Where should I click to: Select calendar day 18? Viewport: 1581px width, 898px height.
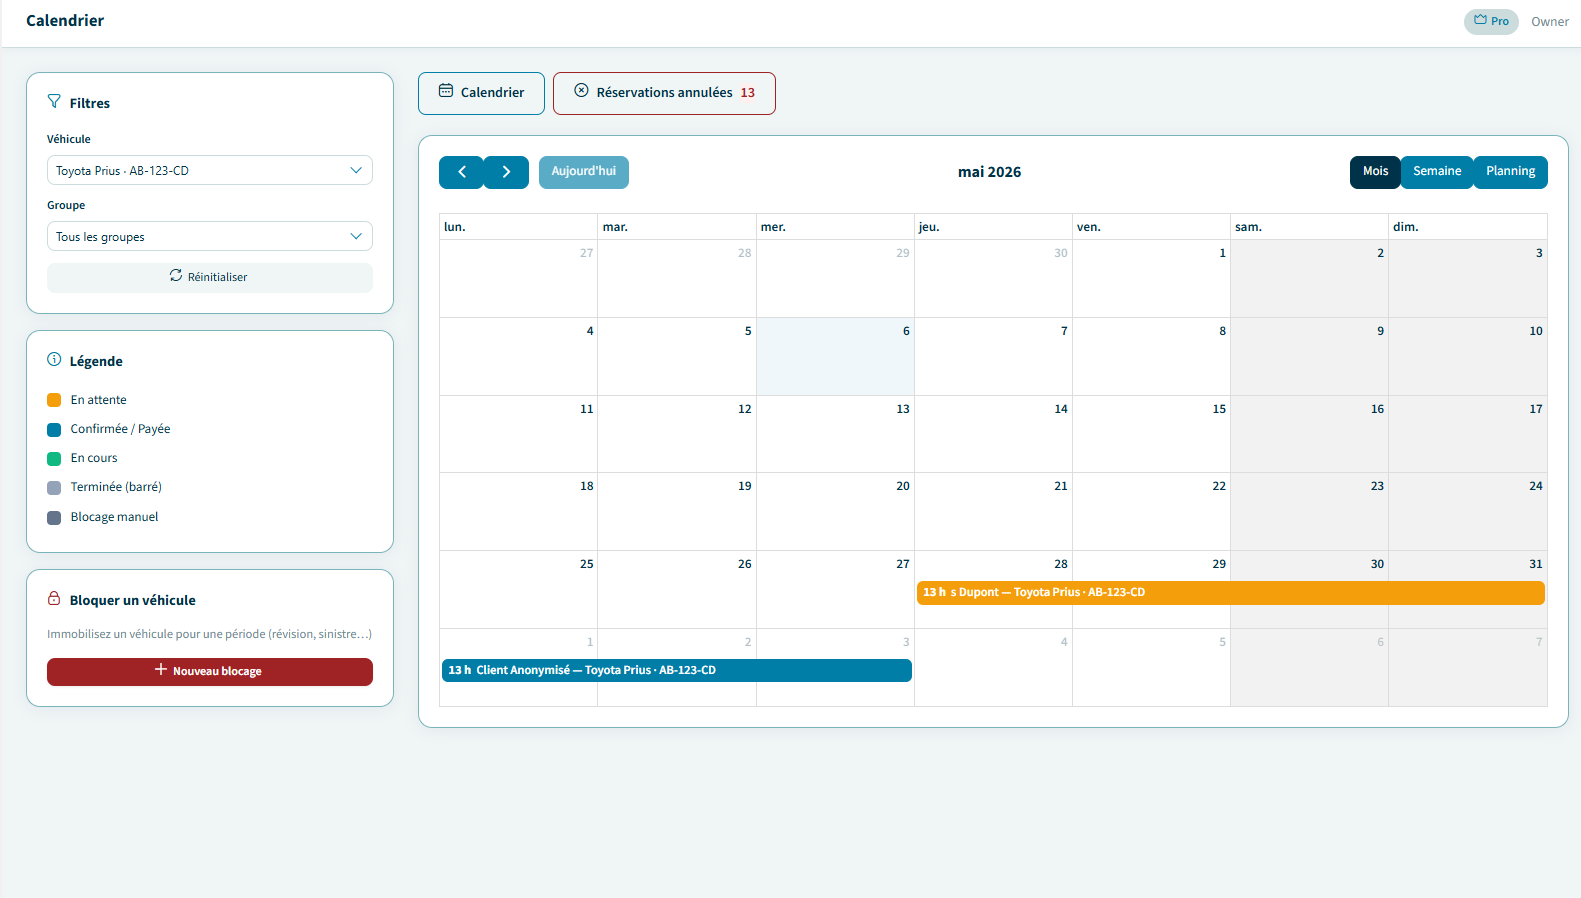[x=519, y=512]
